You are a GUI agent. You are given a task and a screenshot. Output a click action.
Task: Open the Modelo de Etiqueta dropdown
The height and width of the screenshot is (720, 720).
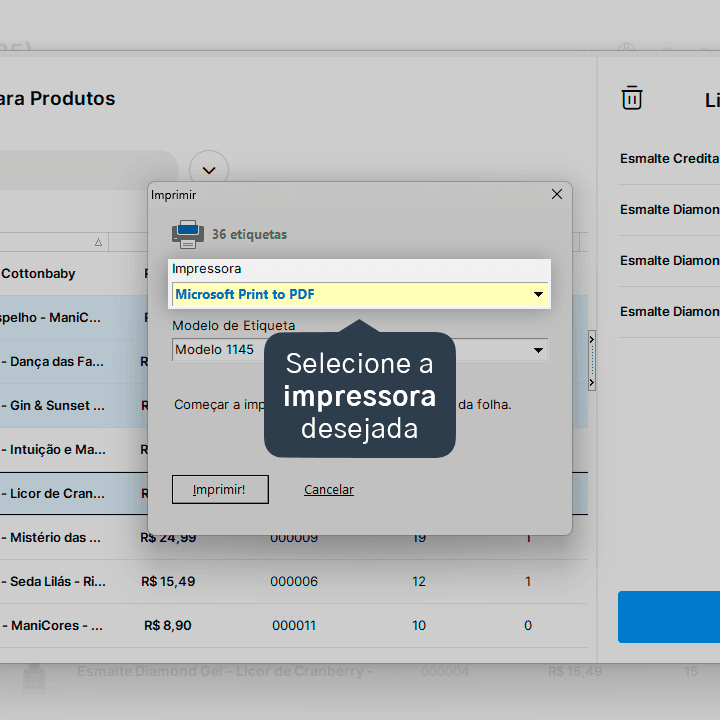pyautogui.click(x=360, y=350)
